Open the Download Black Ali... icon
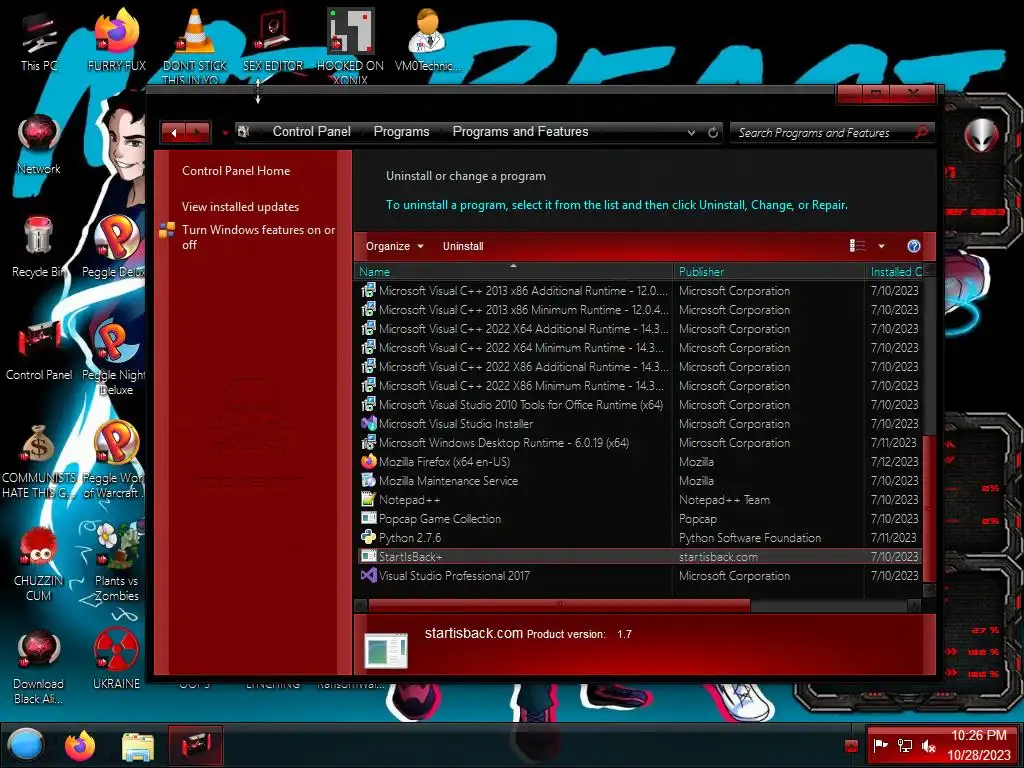 click(x=39, y=667)
